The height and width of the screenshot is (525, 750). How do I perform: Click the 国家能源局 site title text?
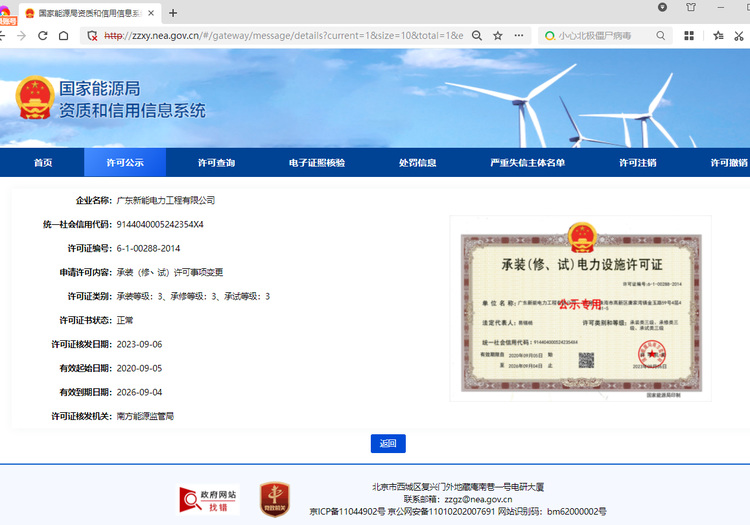coord(99,88)
